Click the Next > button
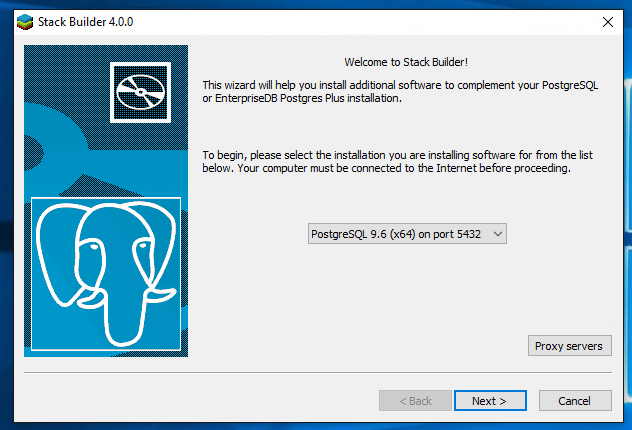 click(x=490, y=401)
